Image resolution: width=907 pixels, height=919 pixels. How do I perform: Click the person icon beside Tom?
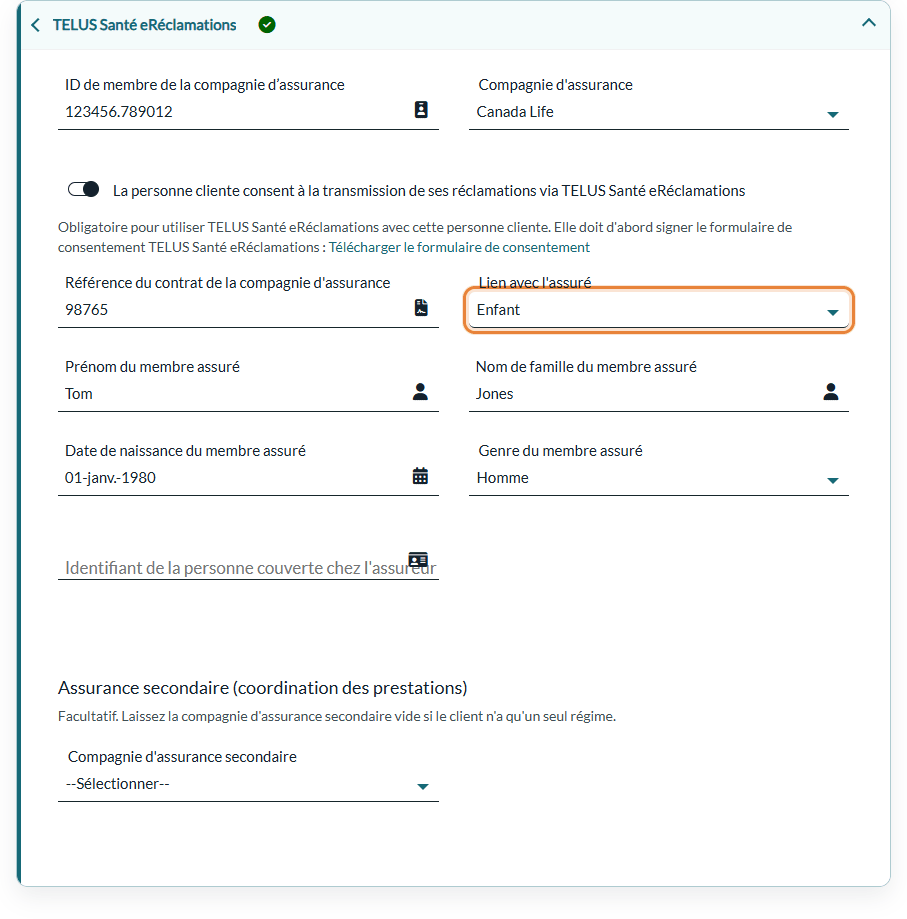pos(420,392)
